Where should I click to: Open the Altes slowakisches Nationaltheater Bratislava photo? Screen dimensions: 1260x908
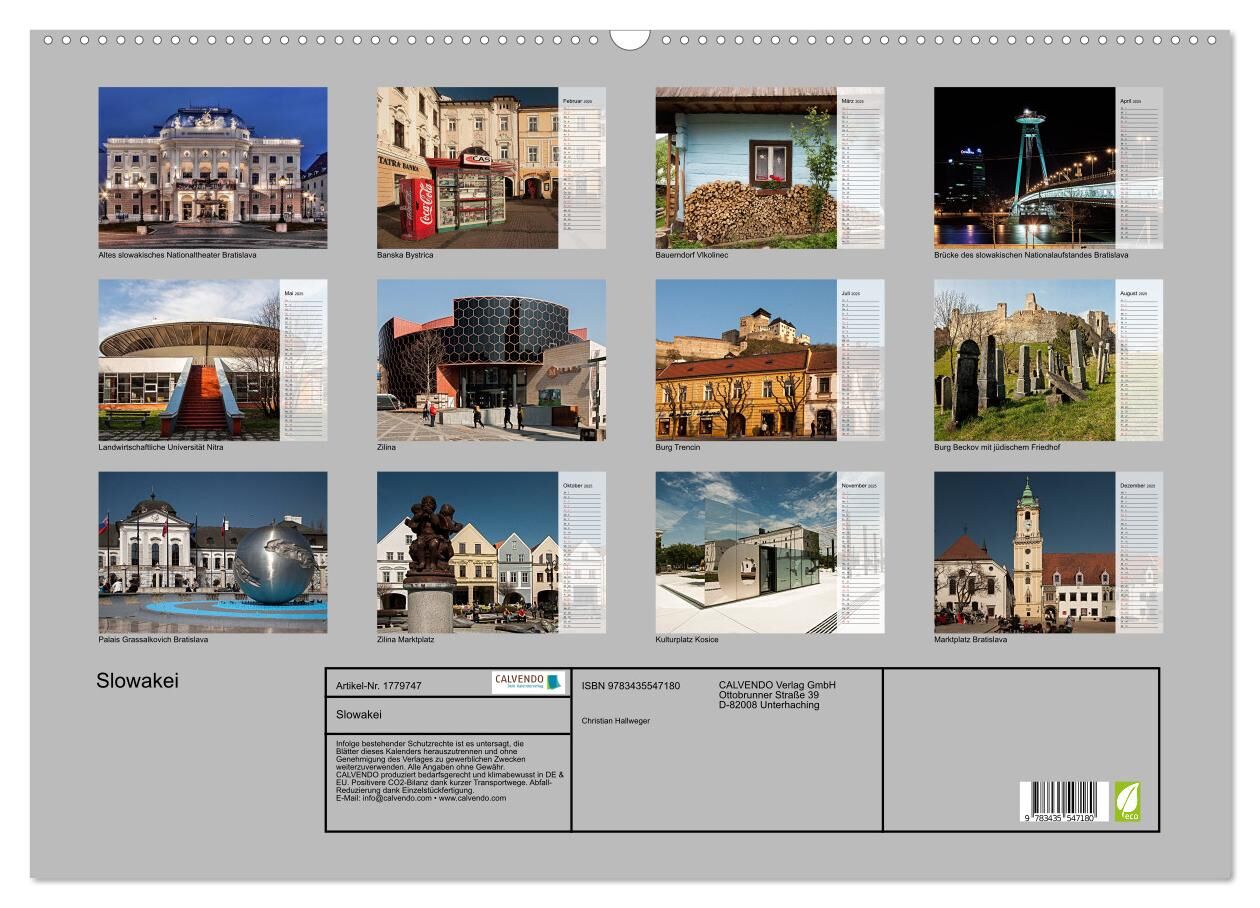pyautogui.click(x=212, y=167)
